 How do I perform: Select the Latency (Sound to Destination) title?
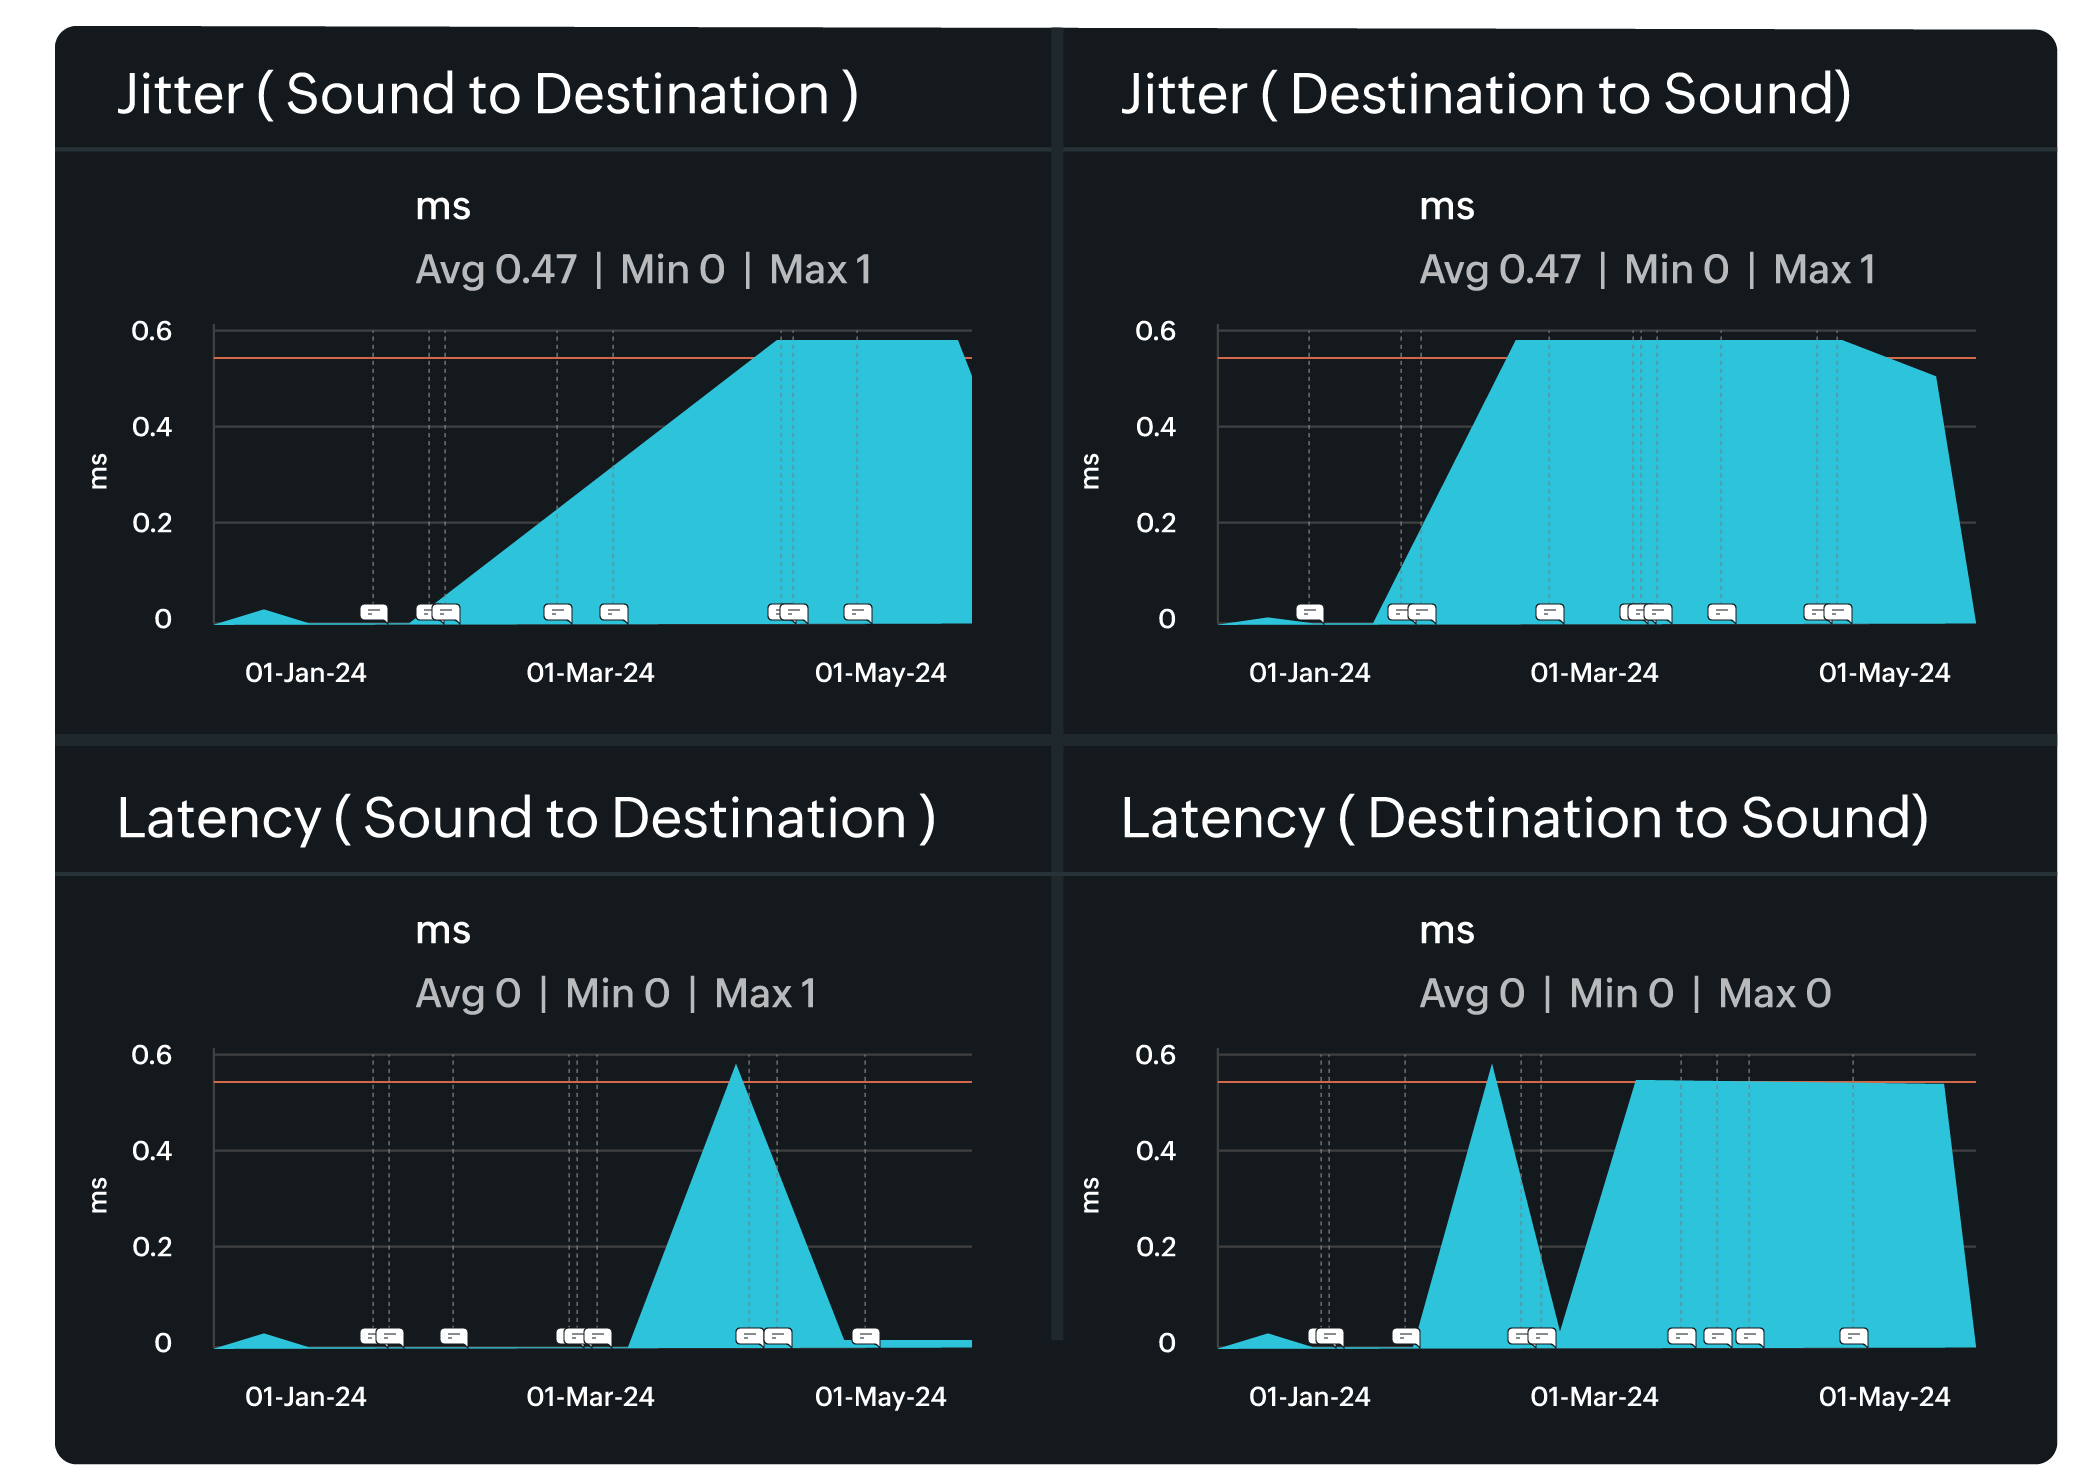pyautogui.click(x=526, y=818)
